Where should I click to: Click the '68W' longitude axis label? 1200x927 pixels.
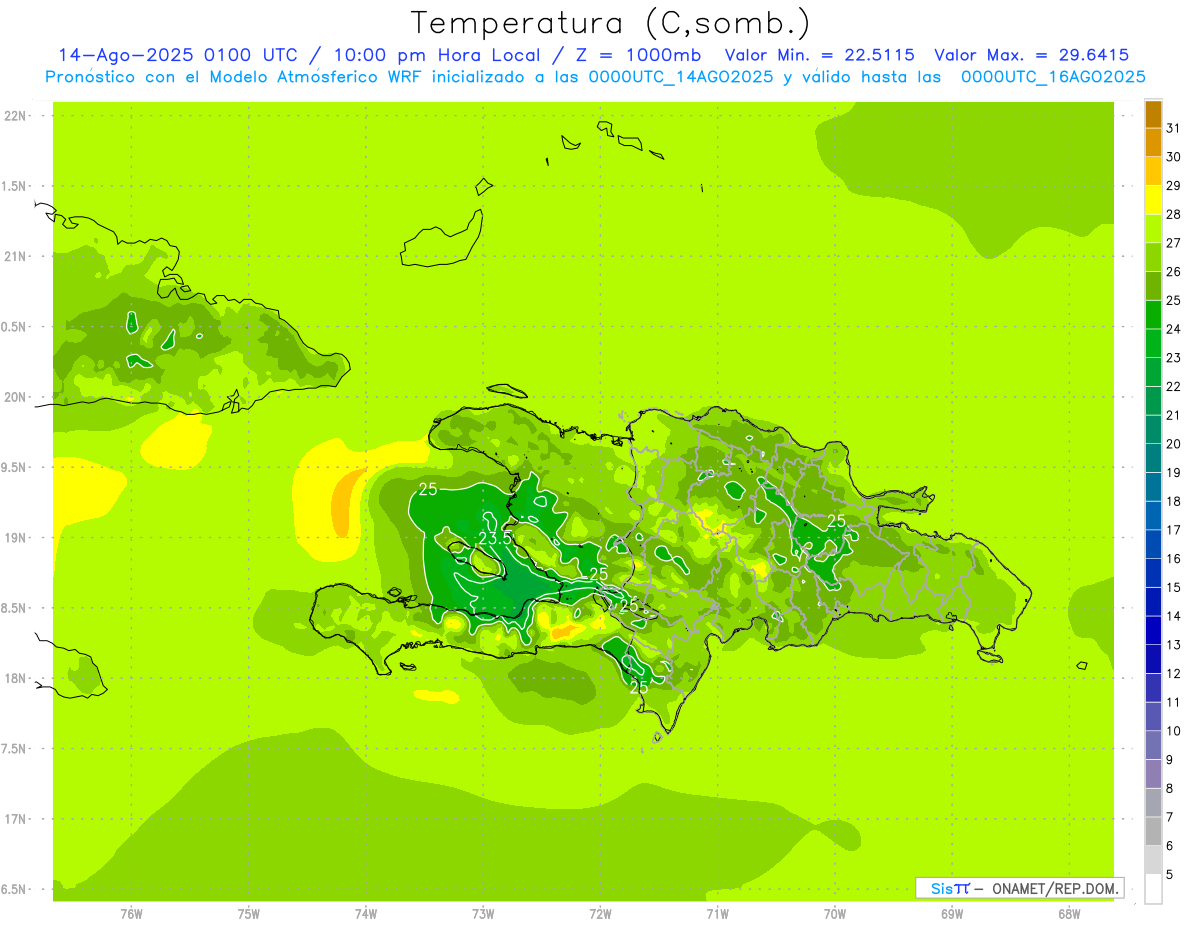pos(1069,914)
